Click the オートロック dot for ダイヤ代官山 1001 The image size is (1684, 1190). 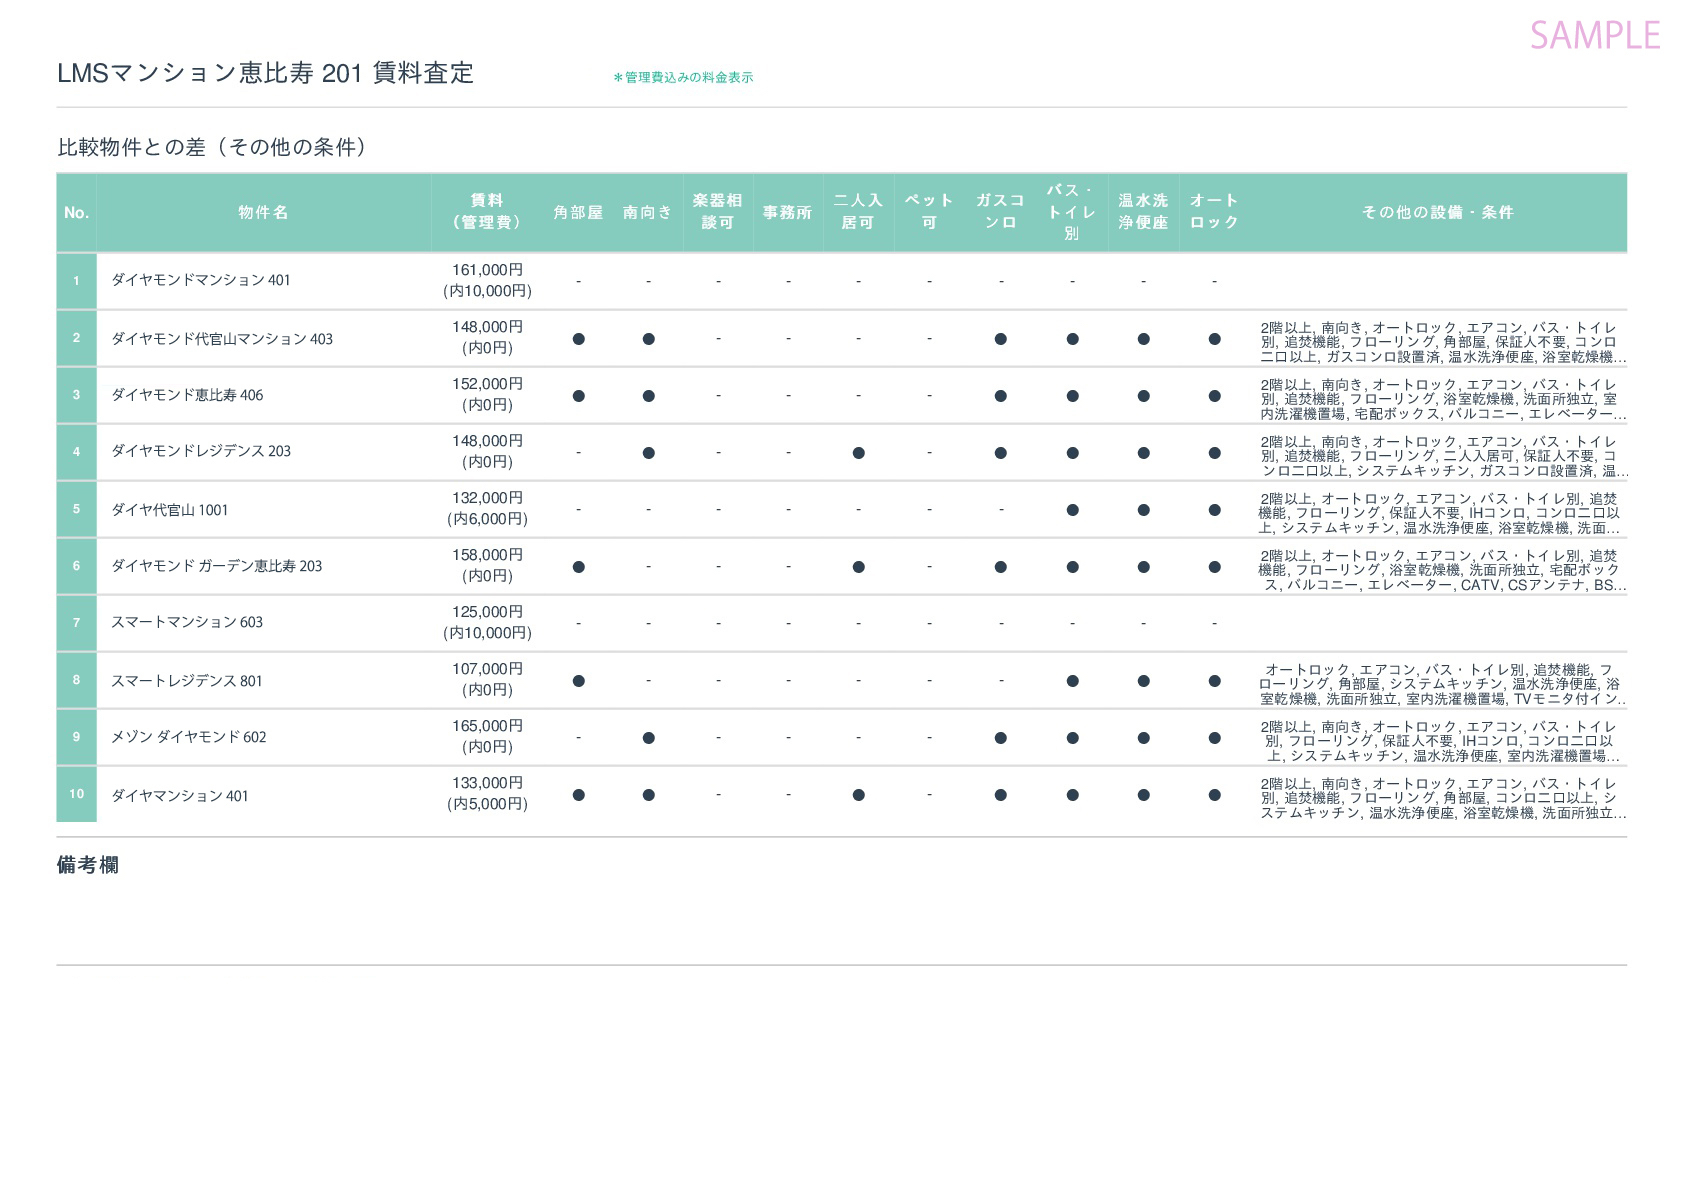tap(1214, 510)
